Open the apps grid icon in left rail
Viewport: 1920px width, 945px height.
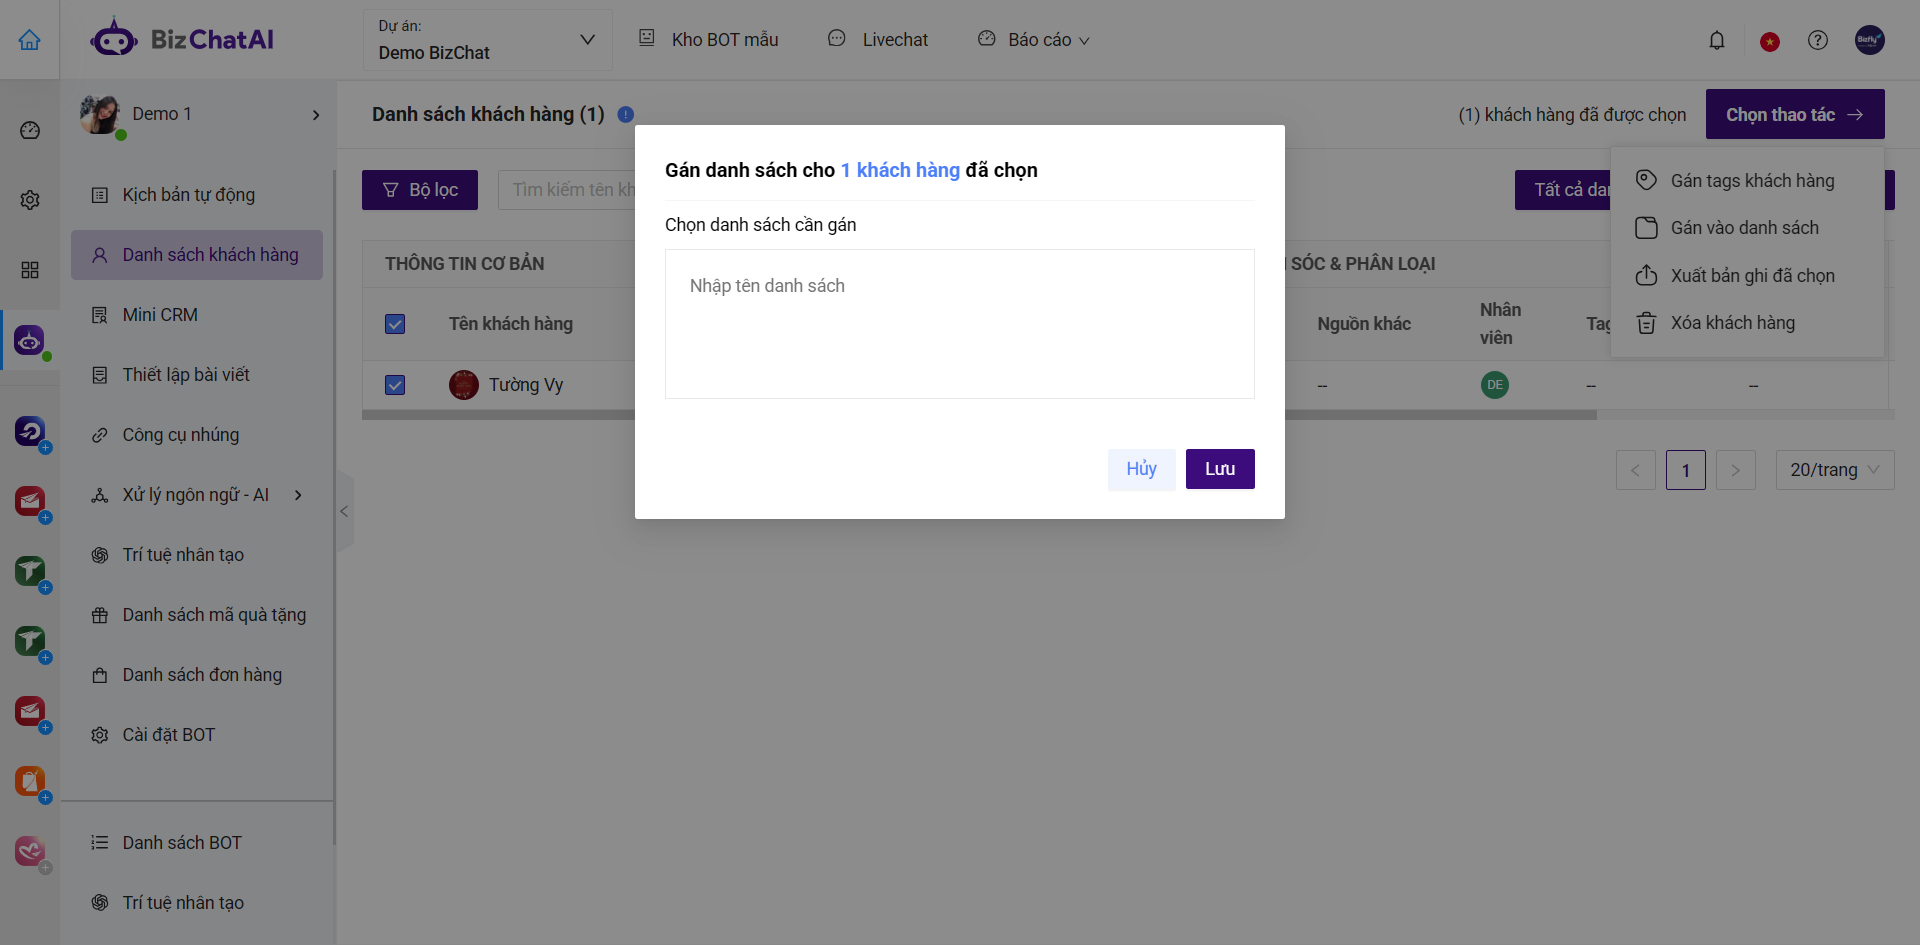[x=30, y=270]
